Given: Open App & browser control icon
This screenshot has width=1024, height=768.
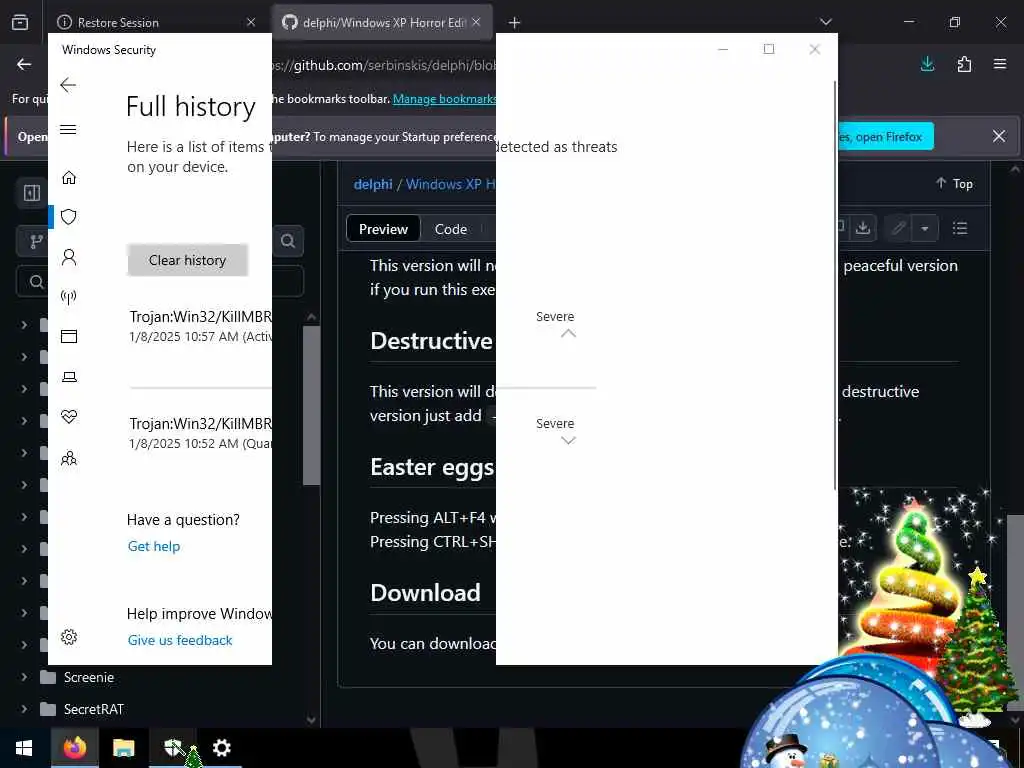Looking at the screenshot, I should point(69,336).
